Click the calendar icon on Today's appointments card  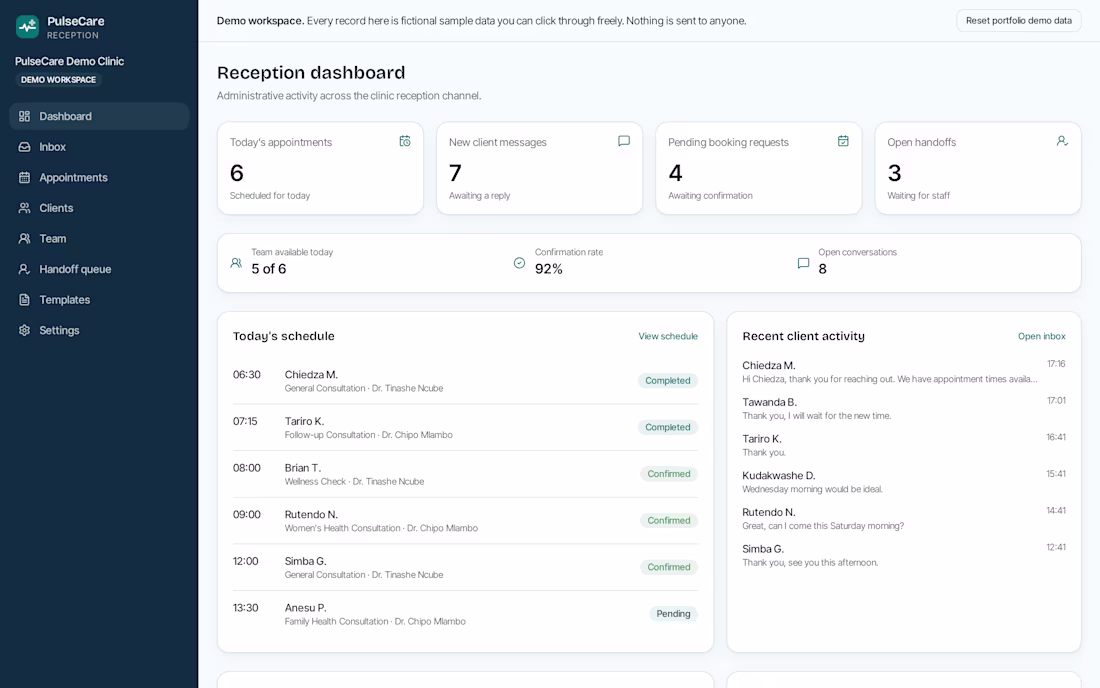pos(405,141)
